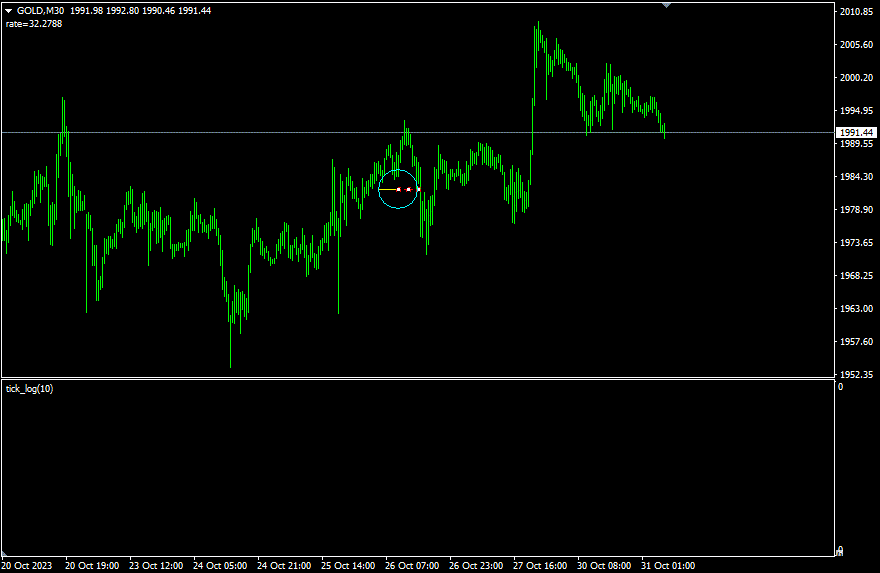The width and height of the screenshot is (880, 573).
Task: Click the 2000.20 price scale label
Action: 856,77
